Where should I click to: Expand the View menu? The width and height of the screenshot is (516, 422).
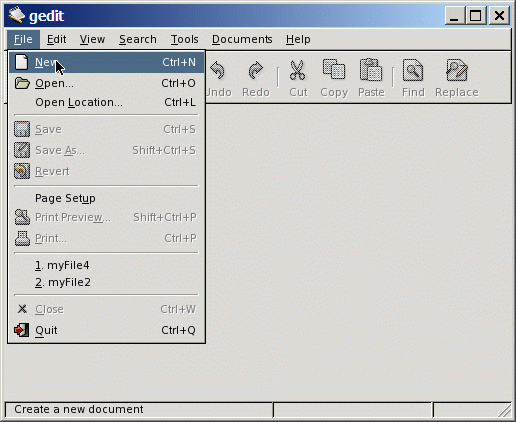pyautogui.click(x=92, y=39)
